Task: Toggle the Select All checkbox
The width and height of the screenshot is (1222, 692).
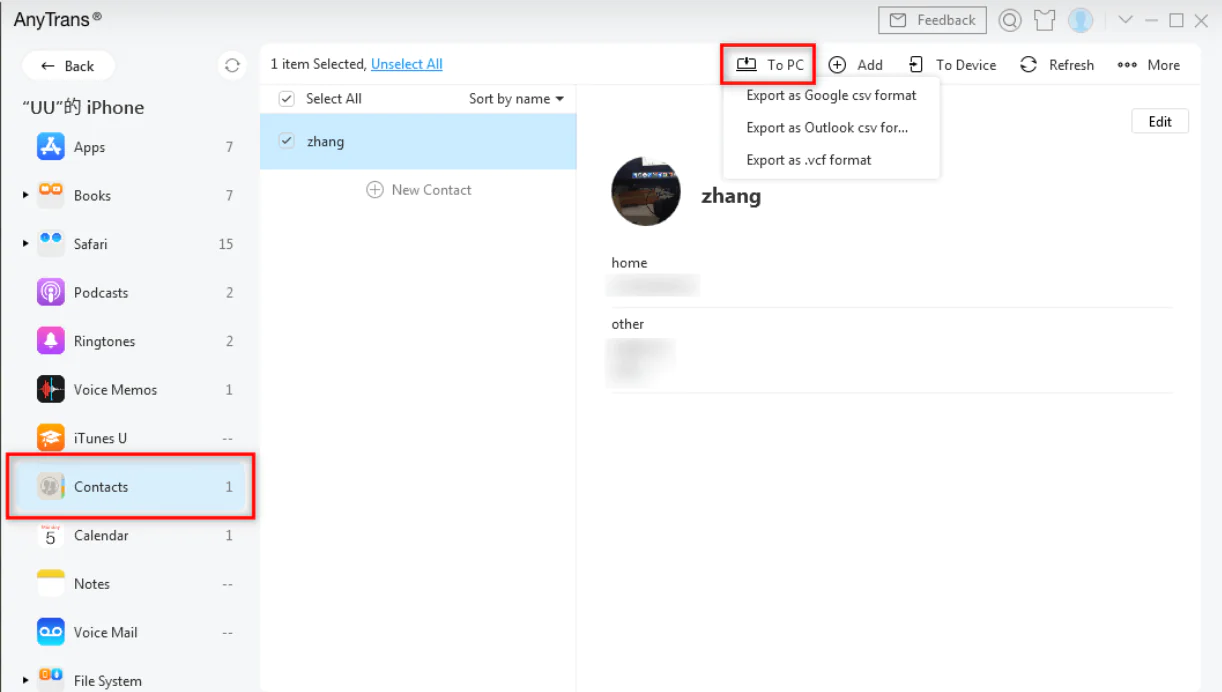Action: [x=287, y=98]
